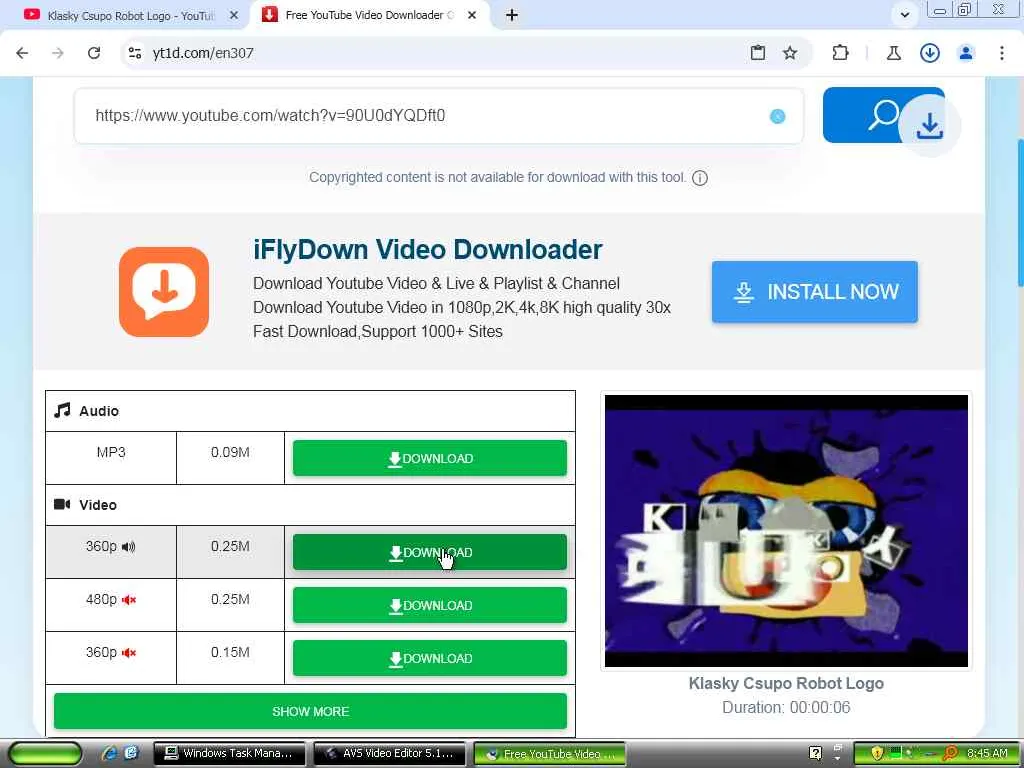Open the Chrome three-dot menu
The height and width of the screenshot is (768, 1024).
1002,53
